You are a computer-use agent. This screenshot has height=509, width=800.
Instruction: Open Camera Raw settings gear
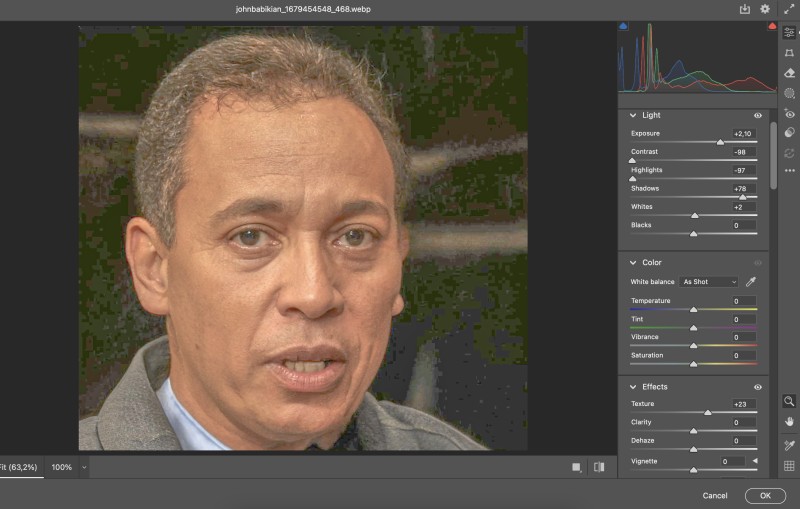coord(765,9)
